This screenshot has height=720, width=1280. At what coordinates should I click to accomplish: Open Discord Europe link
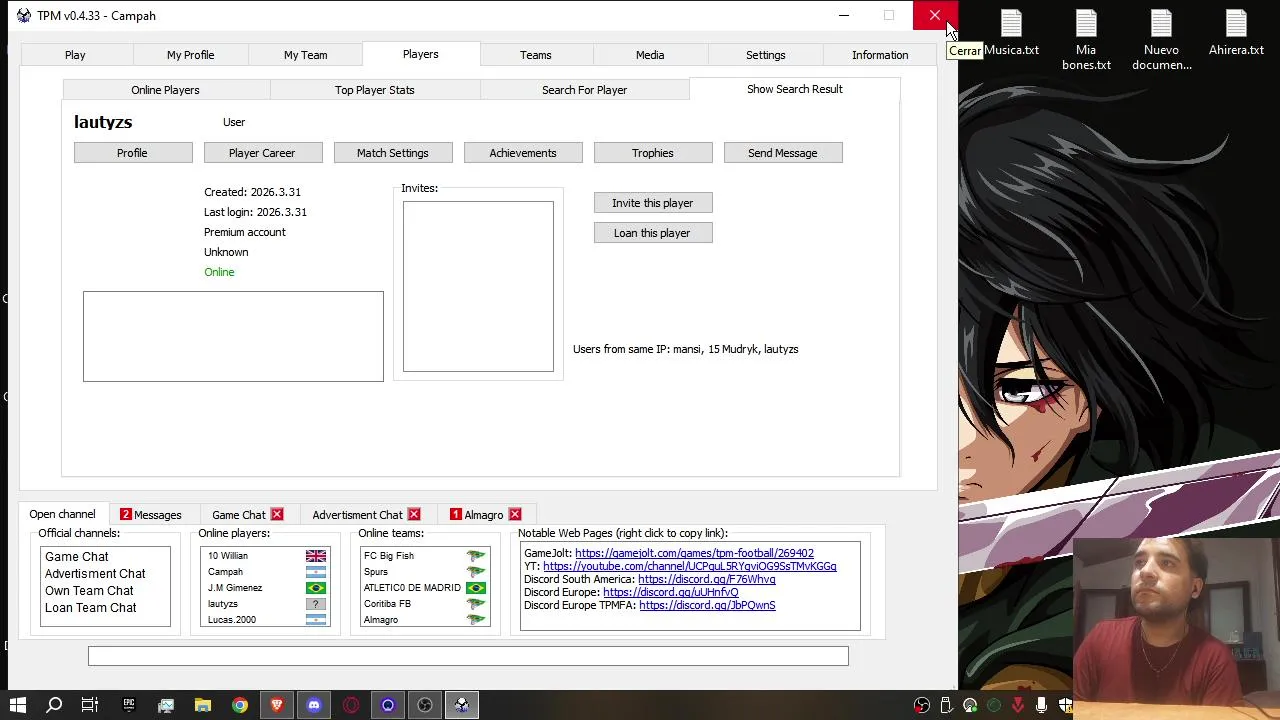[671, 592]
